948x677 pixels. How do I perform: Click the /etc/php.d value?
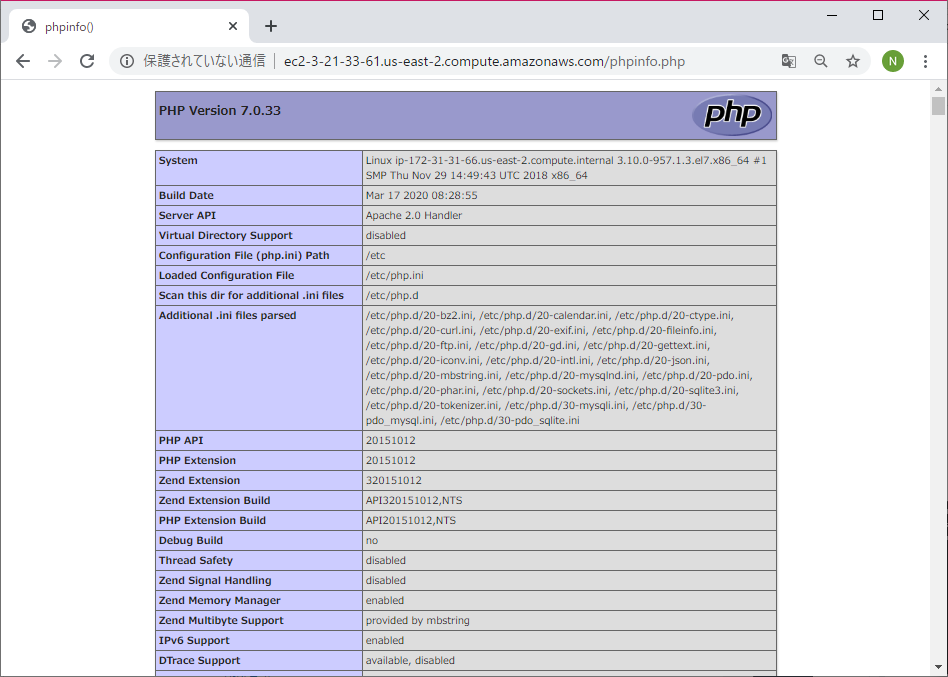(x=392, y=296)
